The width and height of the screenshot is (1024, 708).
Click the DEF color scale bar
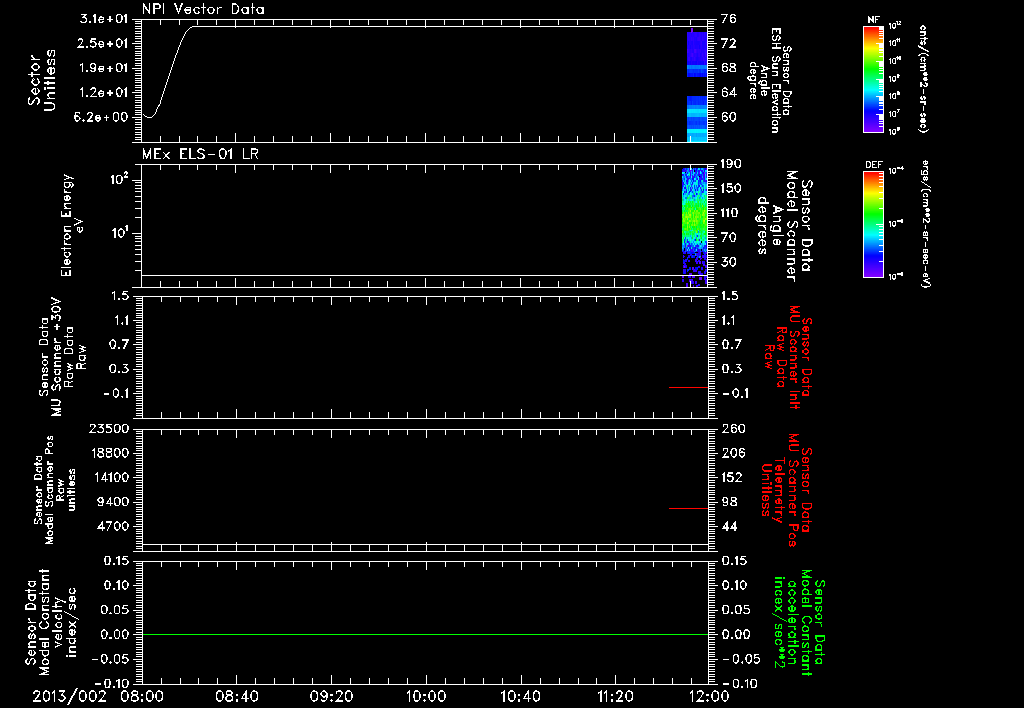point(873,225)
